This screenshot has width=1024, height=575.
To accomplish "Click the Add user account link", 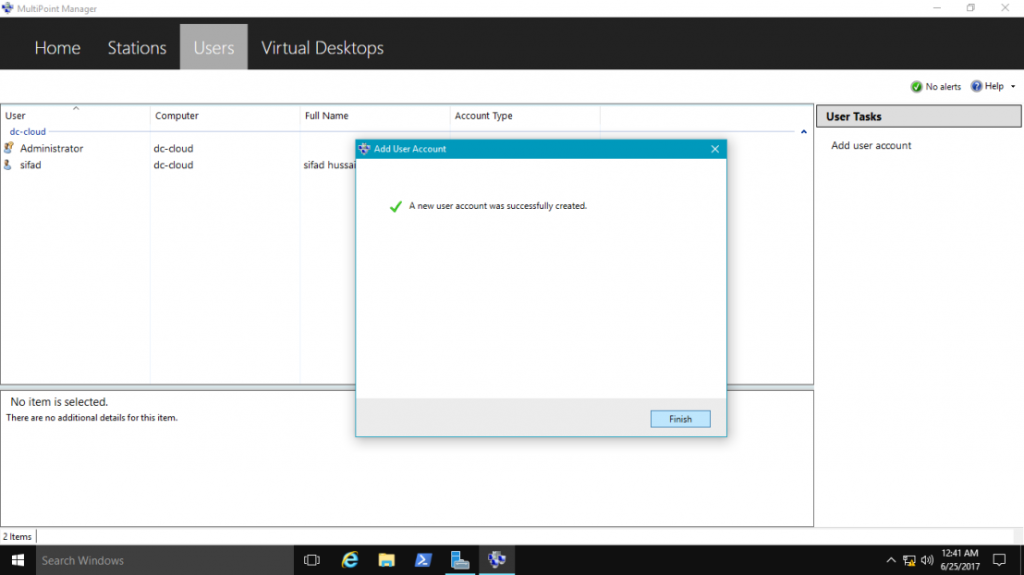I will click(x=871, y=146).
